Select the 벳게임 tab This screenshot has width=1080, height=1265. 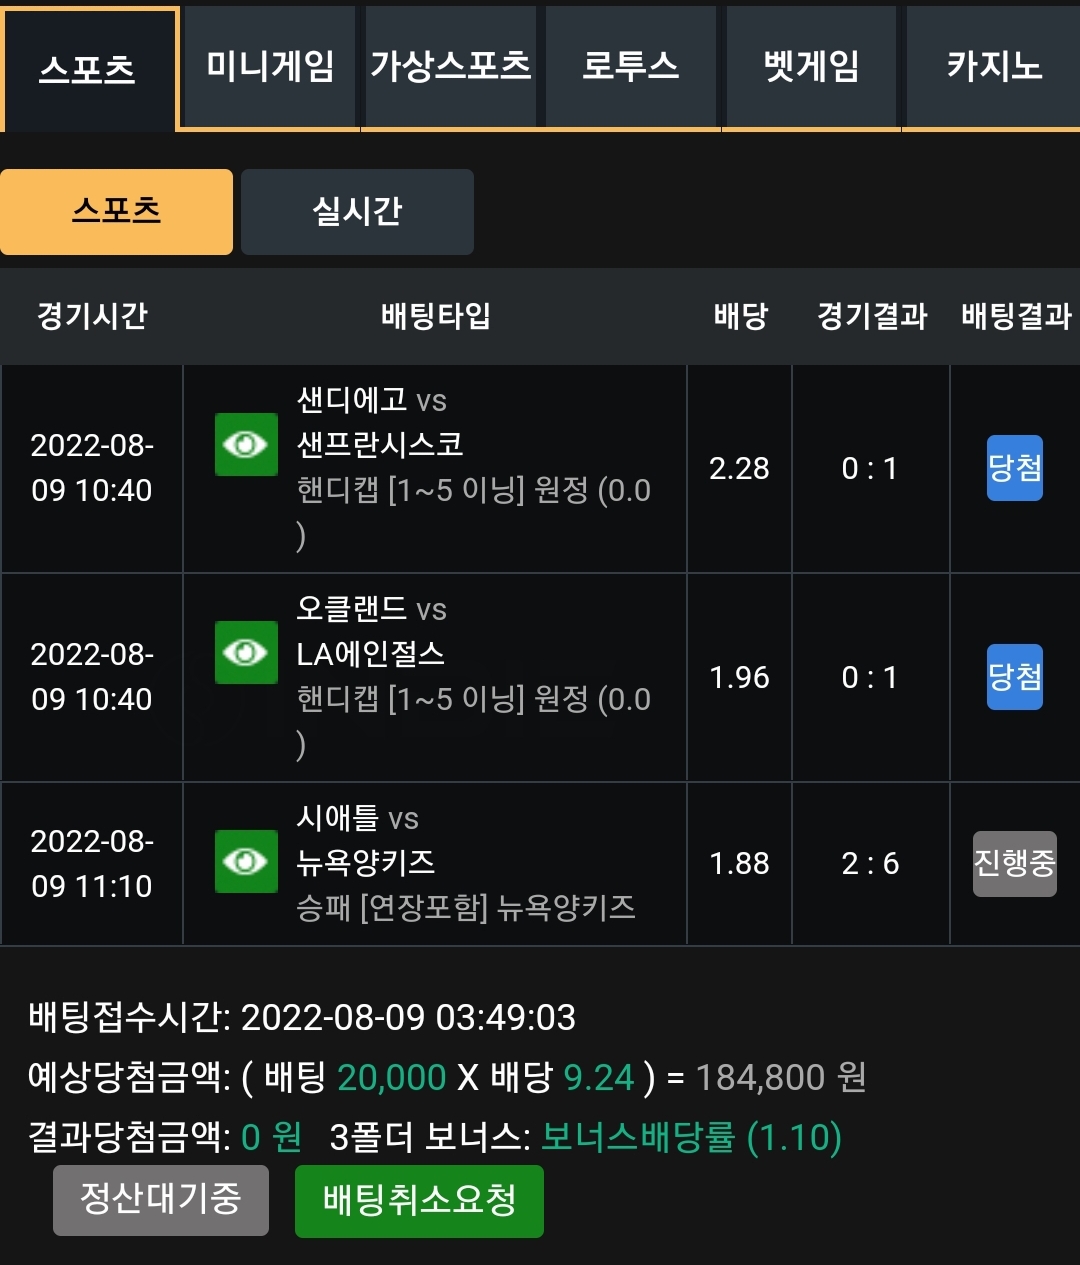pos(811,67)
